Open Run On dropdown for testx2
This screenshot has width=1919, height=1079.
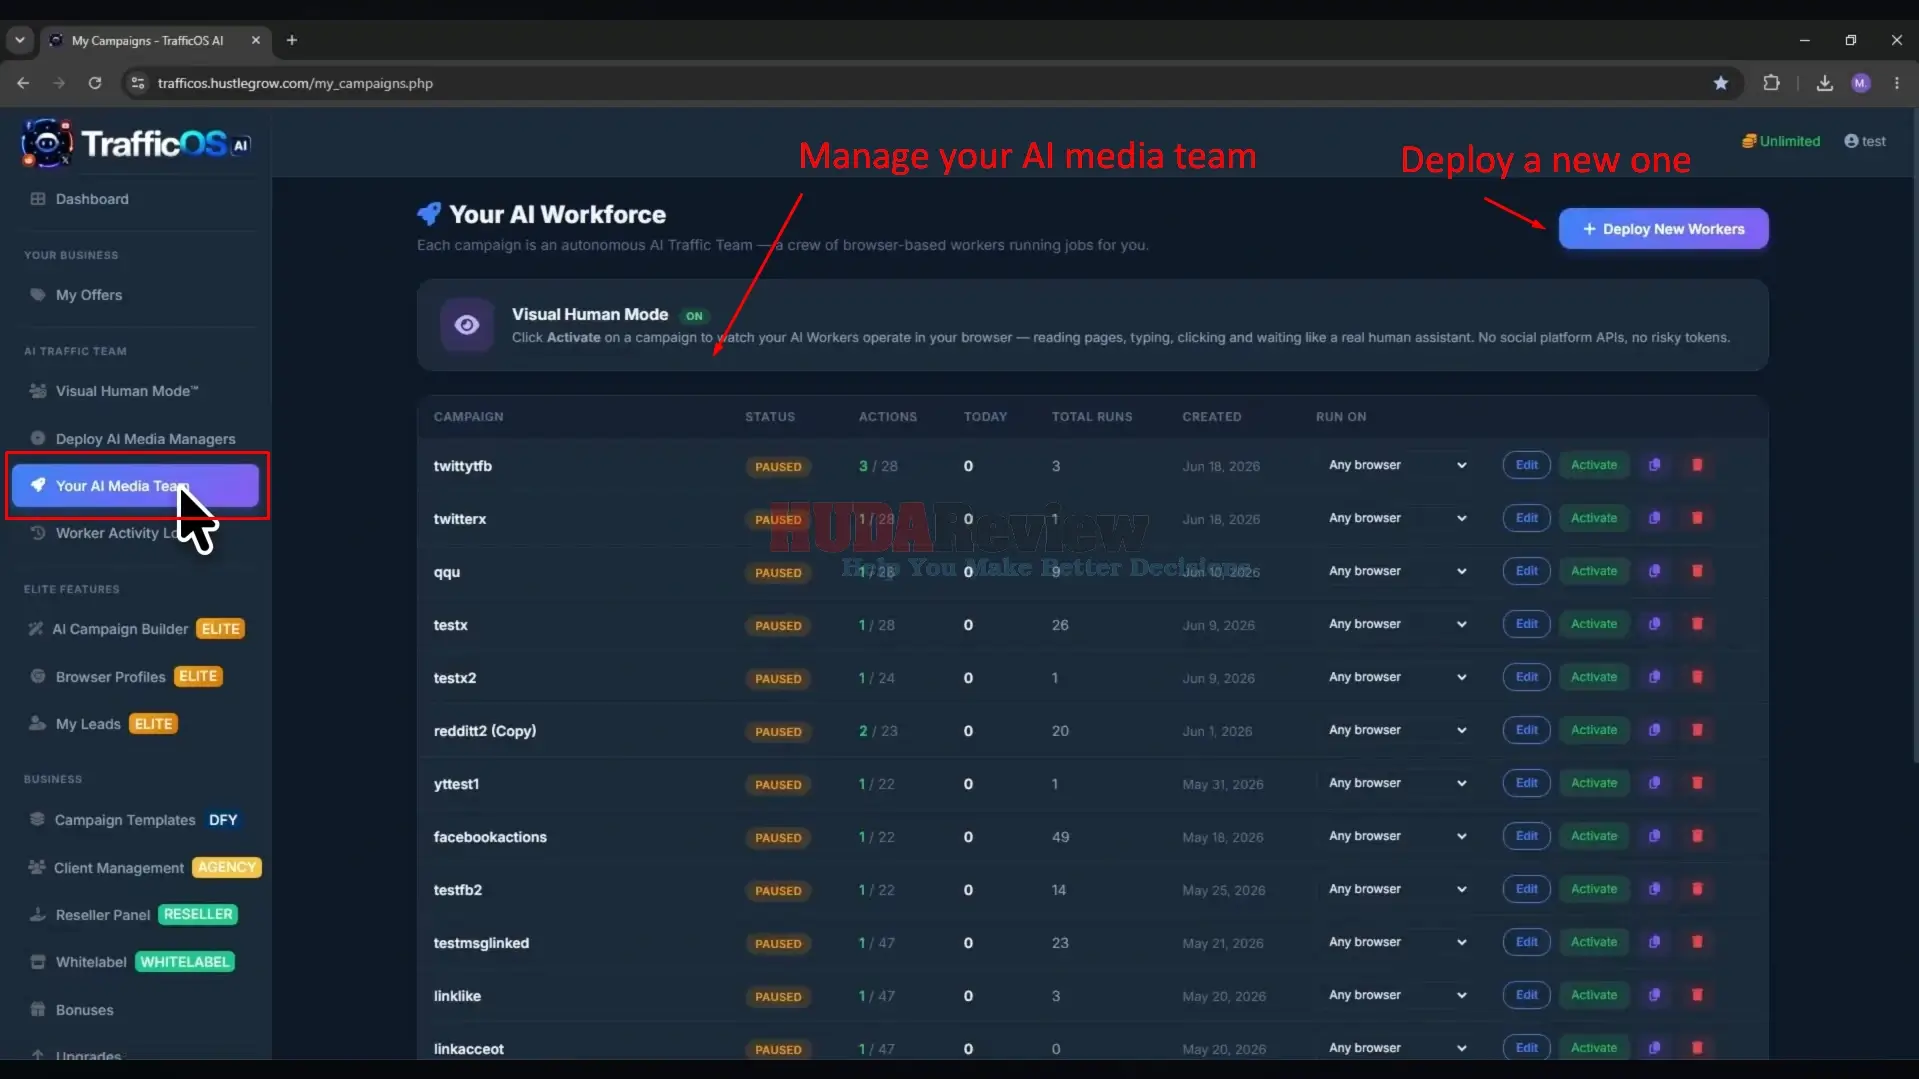1397,677
